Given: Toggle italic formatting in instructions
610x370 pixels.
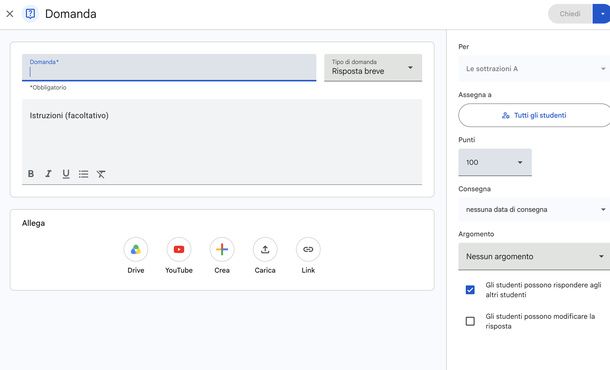Looking at the screenshot, I should click(48, 174).
